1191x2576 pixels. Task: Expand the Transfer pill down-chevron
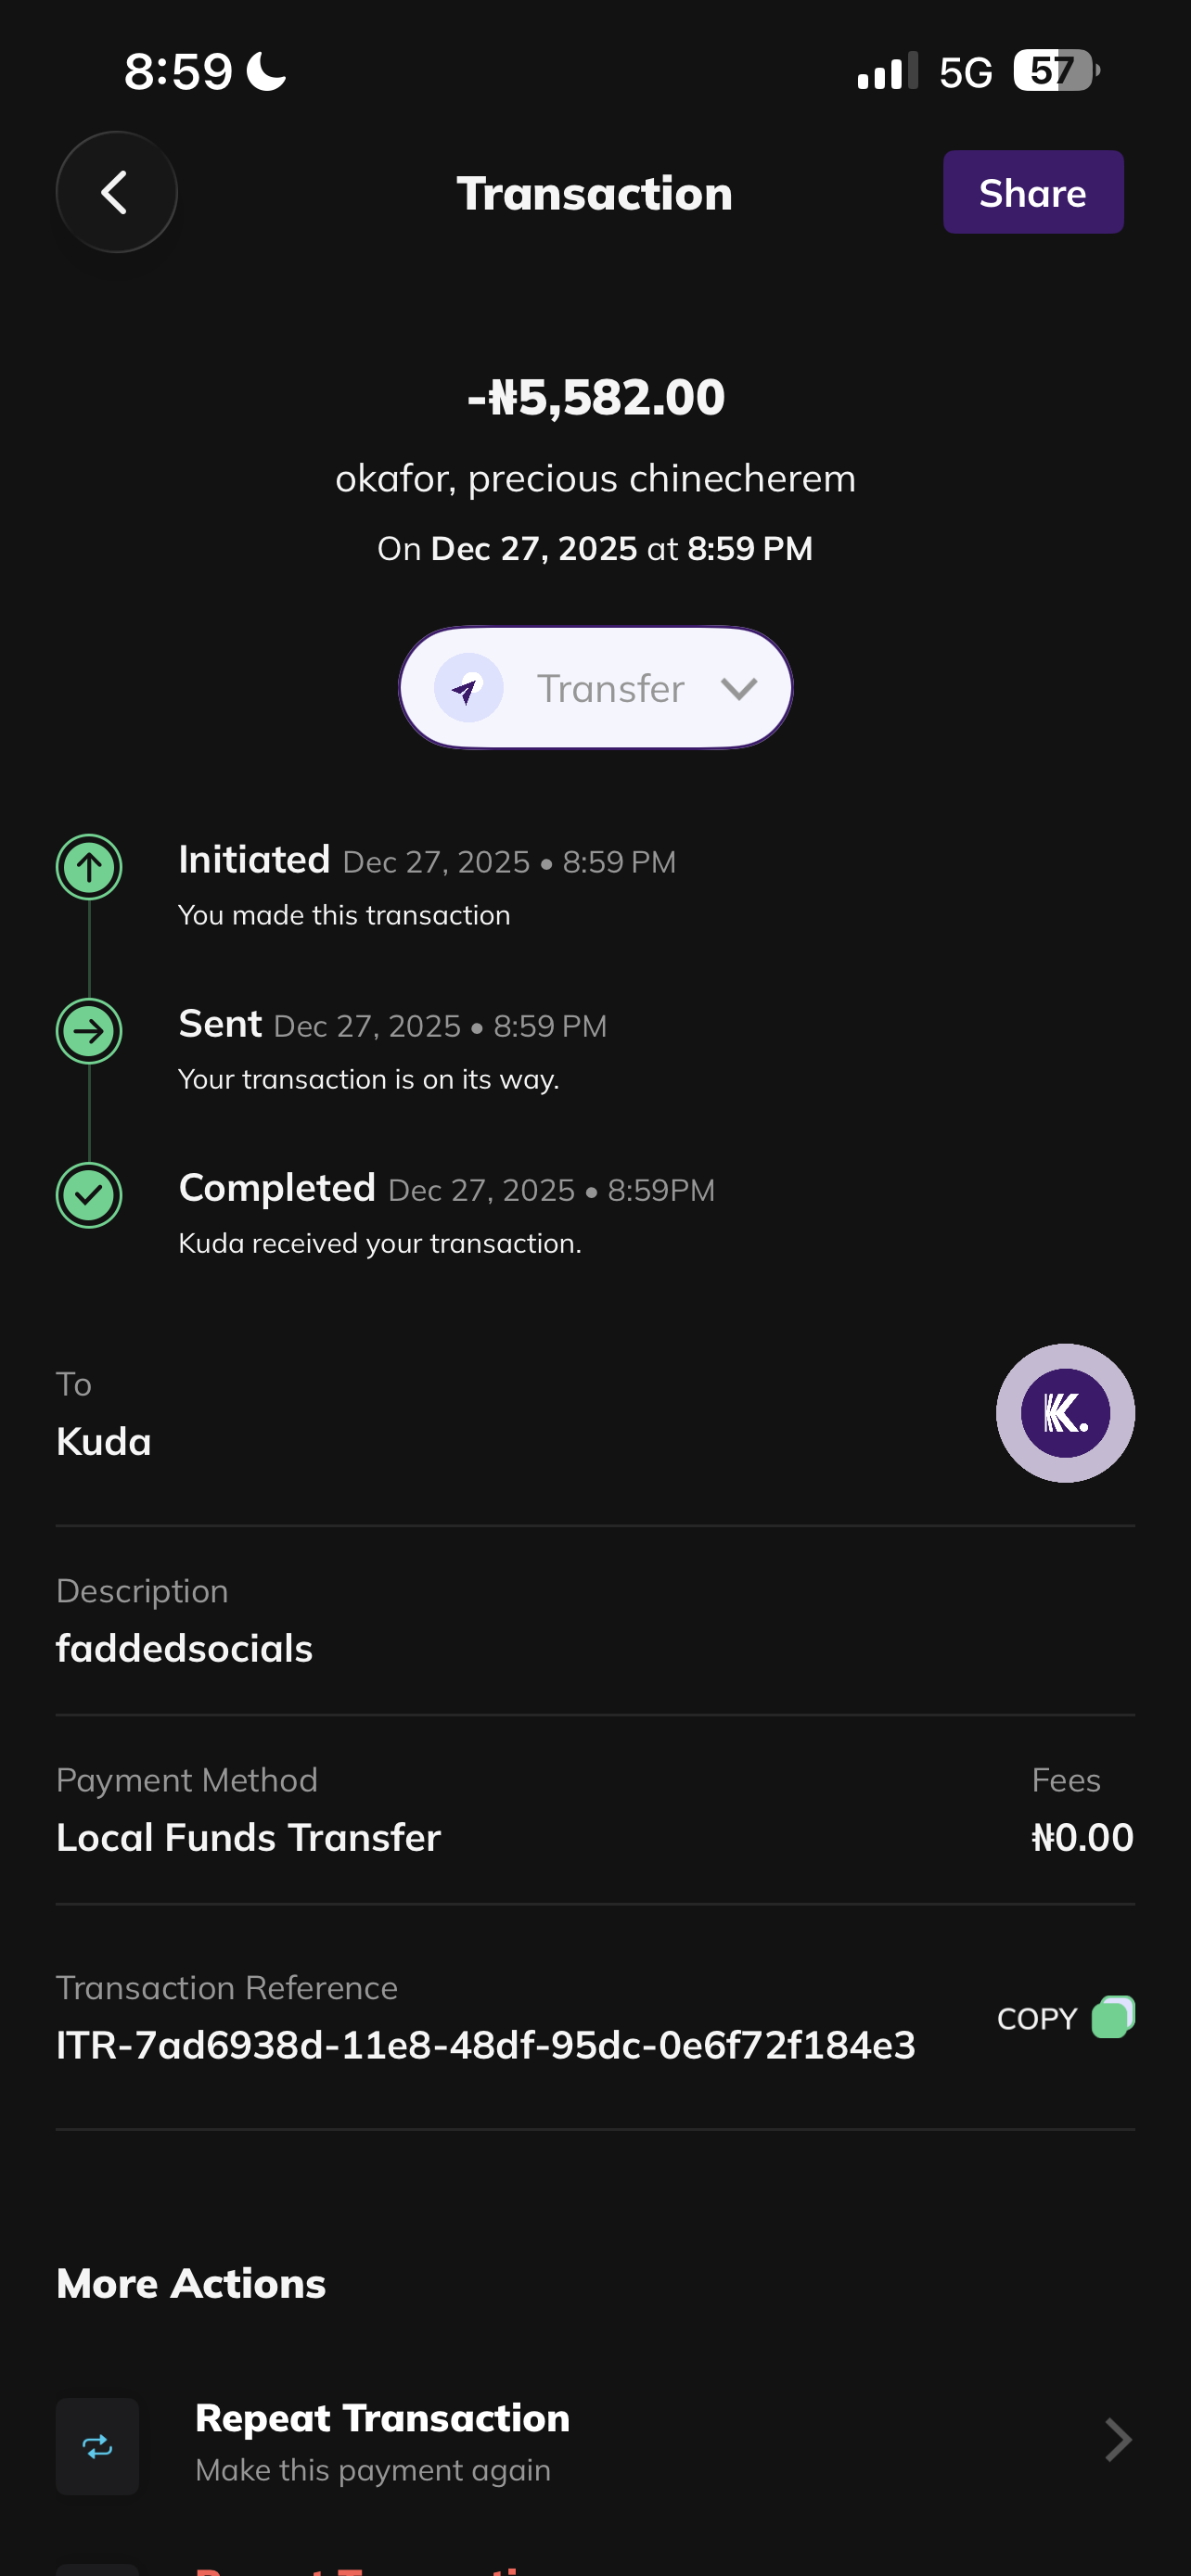pyautogui.click(x=739, y=688)
